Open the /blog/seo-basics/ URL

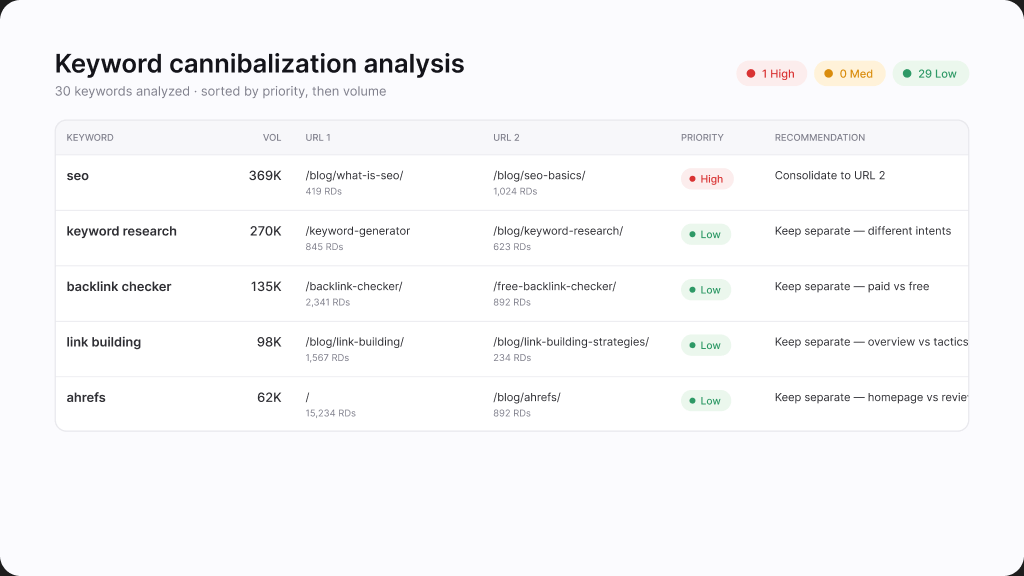(539, 176)
